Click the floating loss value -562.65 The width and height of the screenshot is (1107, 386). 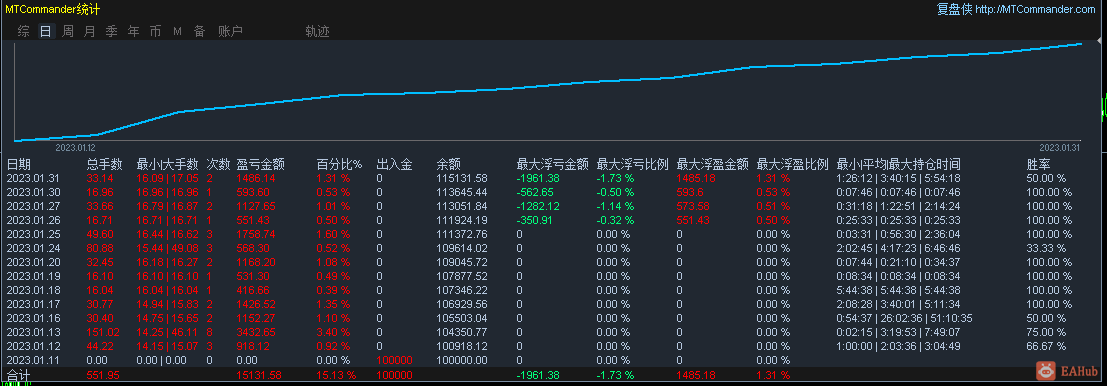tap(535, 193)
